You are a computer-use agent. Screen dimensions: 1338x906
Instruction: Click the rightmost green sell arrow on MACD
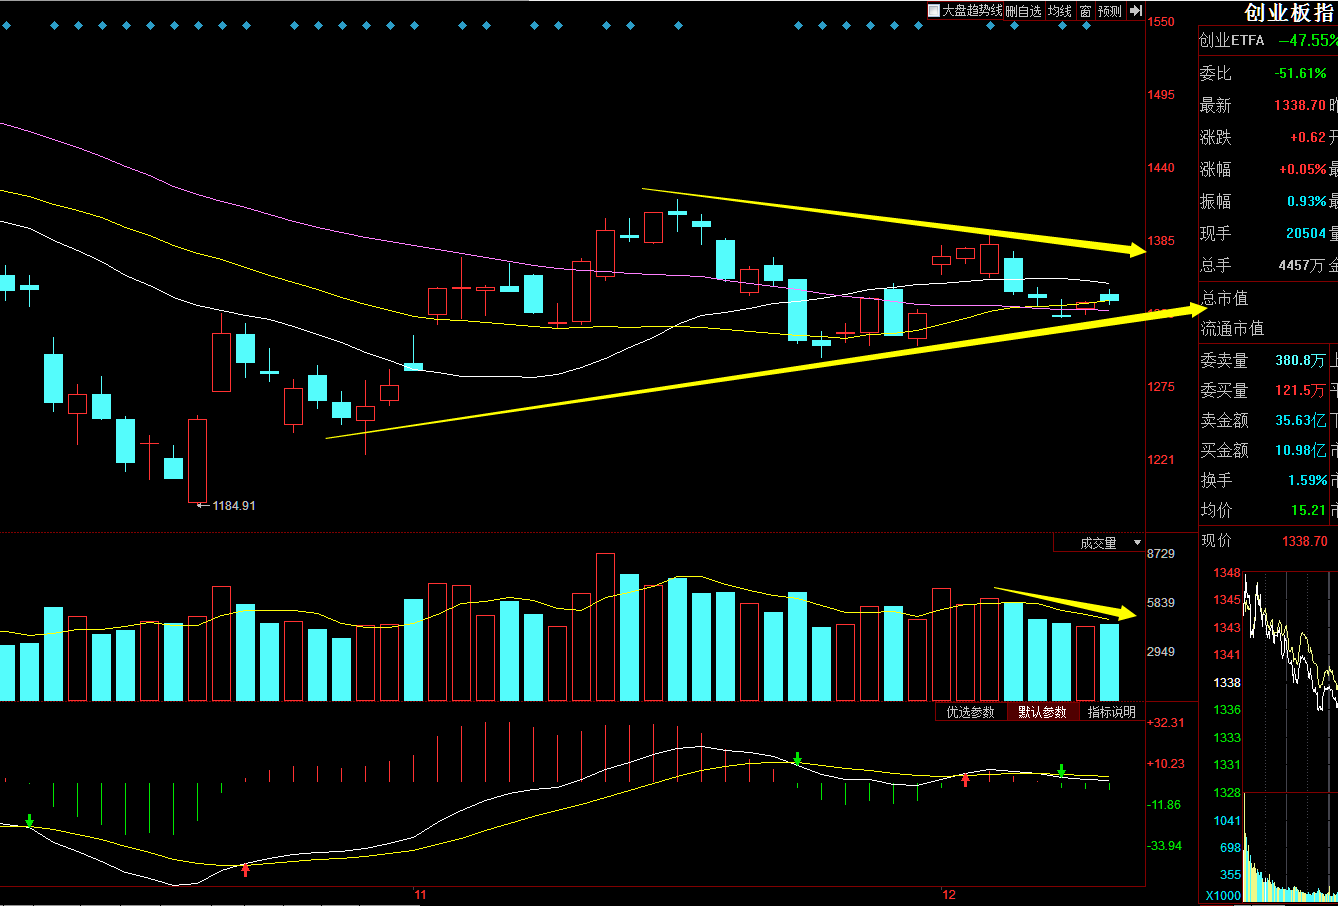(1062, 770)
